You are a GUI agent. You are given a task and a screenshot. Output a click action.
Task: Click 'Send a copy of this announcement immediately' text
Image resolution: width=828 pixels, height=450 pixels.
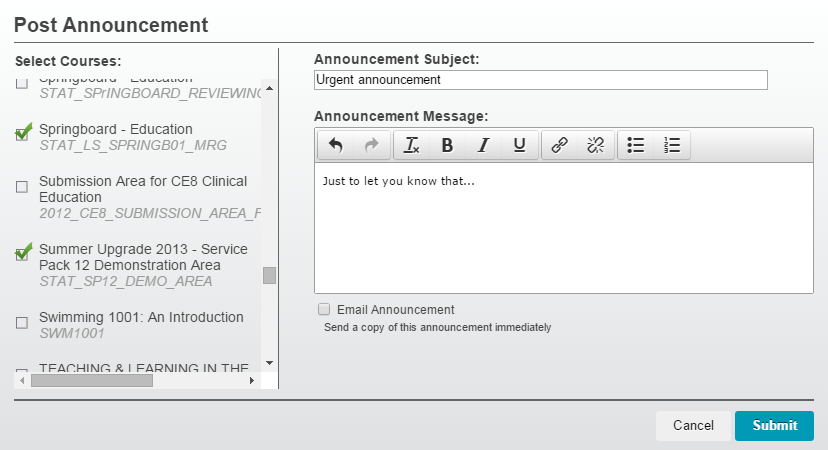tap(437, 327)
